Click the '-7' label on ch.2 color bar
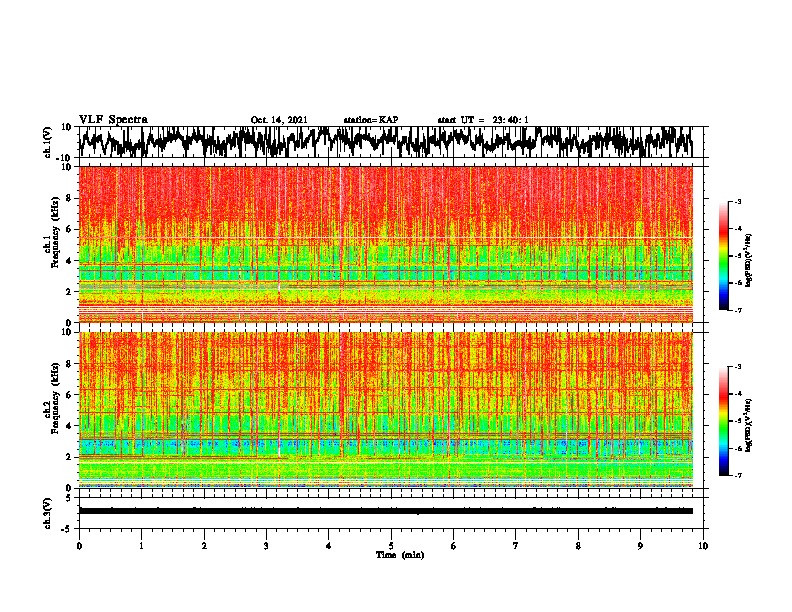The image size is (792, 612). 737,475
